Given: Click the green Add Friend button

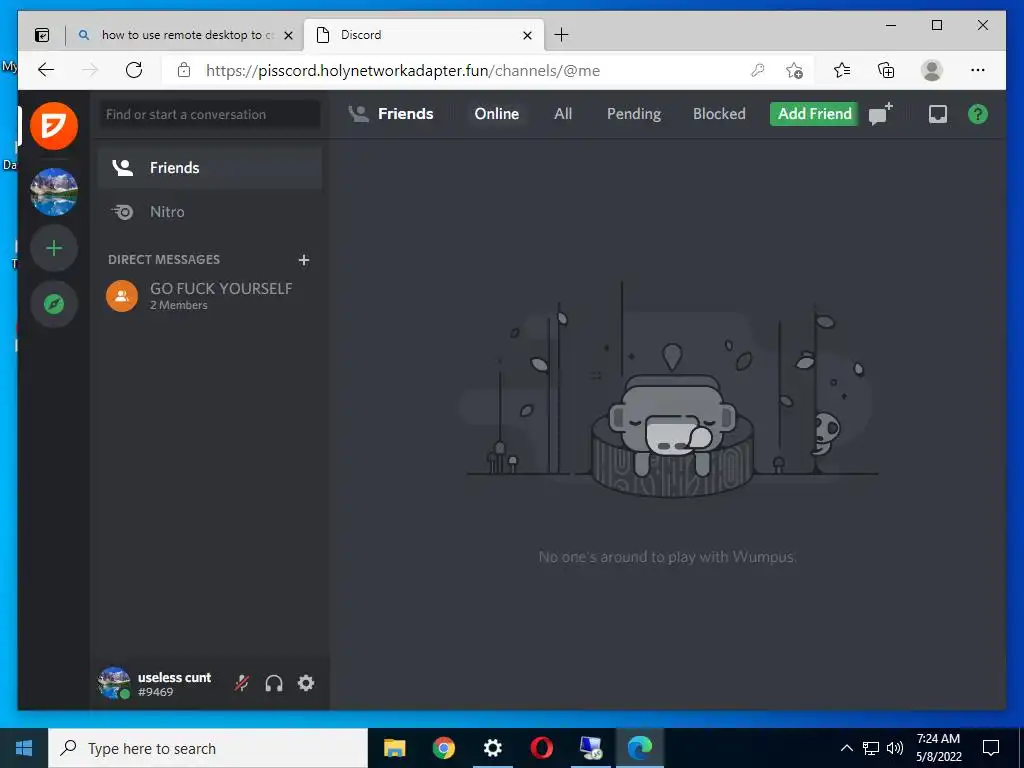Looking at the screenshot, I should click(814, 114).
